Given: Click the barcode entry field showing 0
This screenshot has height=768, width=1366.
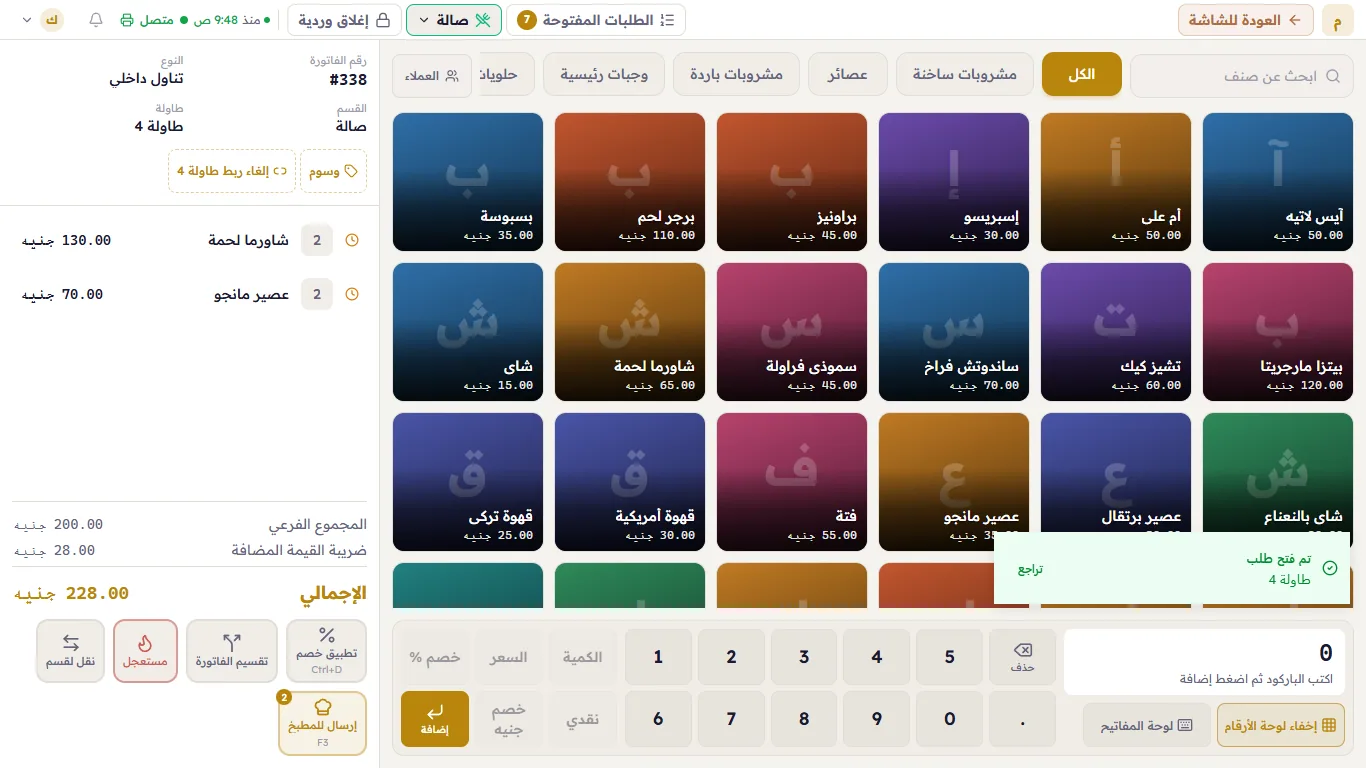Looking at the screenshot, I should pyautogui.click(x=1204, y=662).
